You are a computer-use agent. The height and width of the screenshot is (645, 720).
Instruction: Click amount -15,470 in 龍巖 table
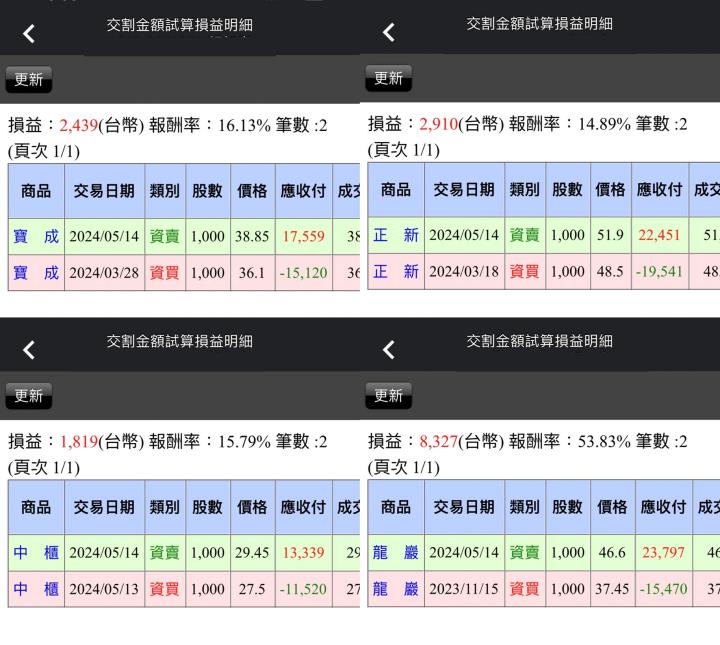(x=664, y=589)
